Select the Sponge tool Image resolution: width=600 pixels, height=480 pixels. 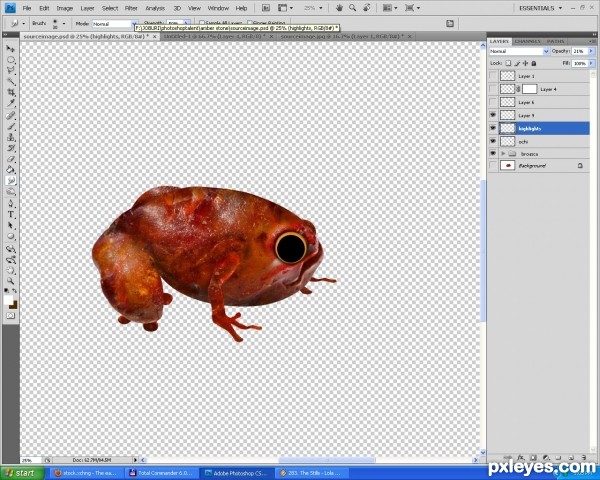pos(11,191)
